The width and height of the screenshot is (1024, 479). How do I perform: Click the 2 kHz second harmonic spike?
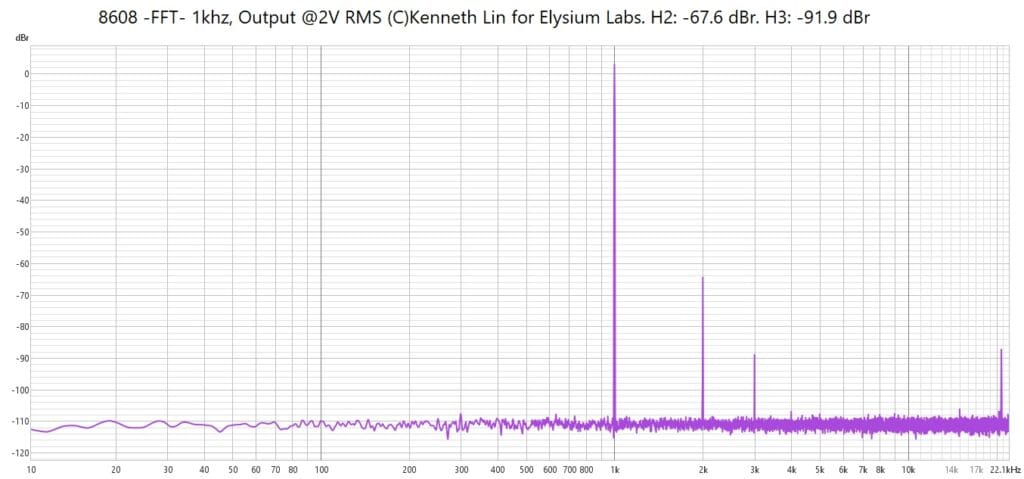coord(703,348)
